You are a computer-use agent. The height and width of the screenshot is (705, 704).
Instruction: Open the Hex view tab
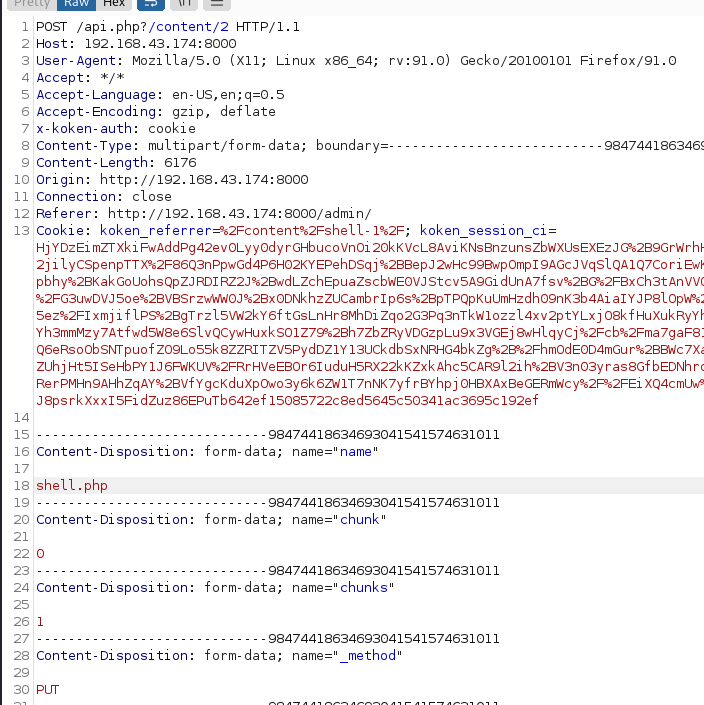tap(114, 4)
